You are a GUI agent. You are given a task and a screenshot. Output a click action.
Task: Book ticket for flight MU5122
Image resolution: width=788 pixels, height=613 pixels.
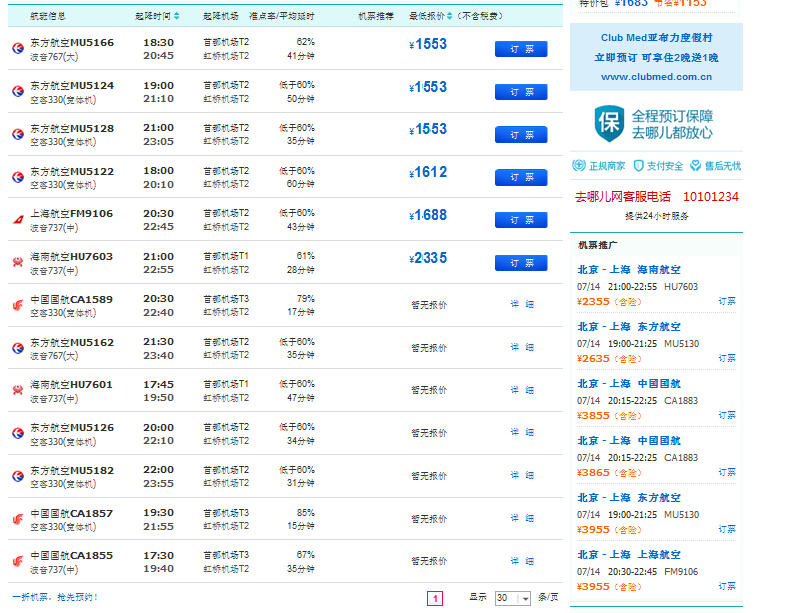tap(521, 177)
